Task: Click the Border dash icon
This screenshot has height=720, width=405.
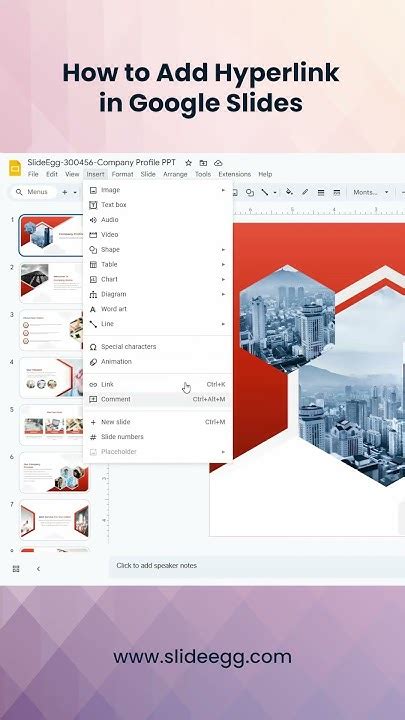Action: pyautogui.click(x=337, y=192)
